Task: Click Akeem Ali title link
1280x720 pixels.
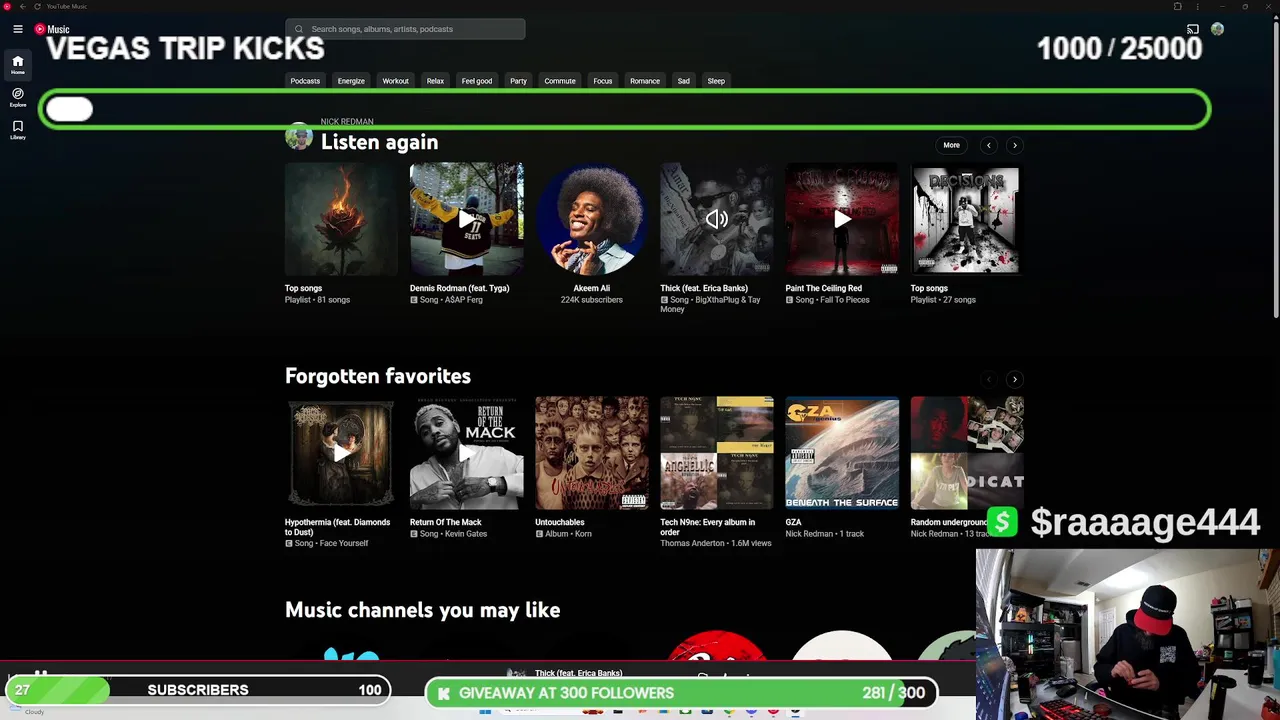Action: pyautogui.click(x=591, y=288)
